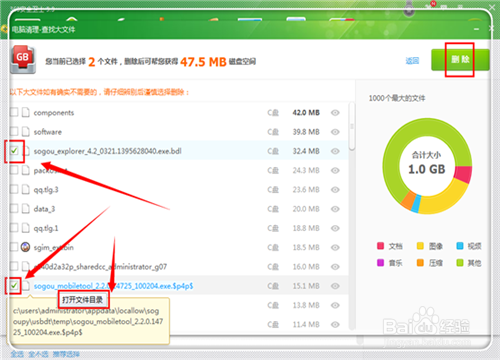Click the 全选 link at the bottom
The width and height of the screenshot is (500, 360).
pos(17,354)
